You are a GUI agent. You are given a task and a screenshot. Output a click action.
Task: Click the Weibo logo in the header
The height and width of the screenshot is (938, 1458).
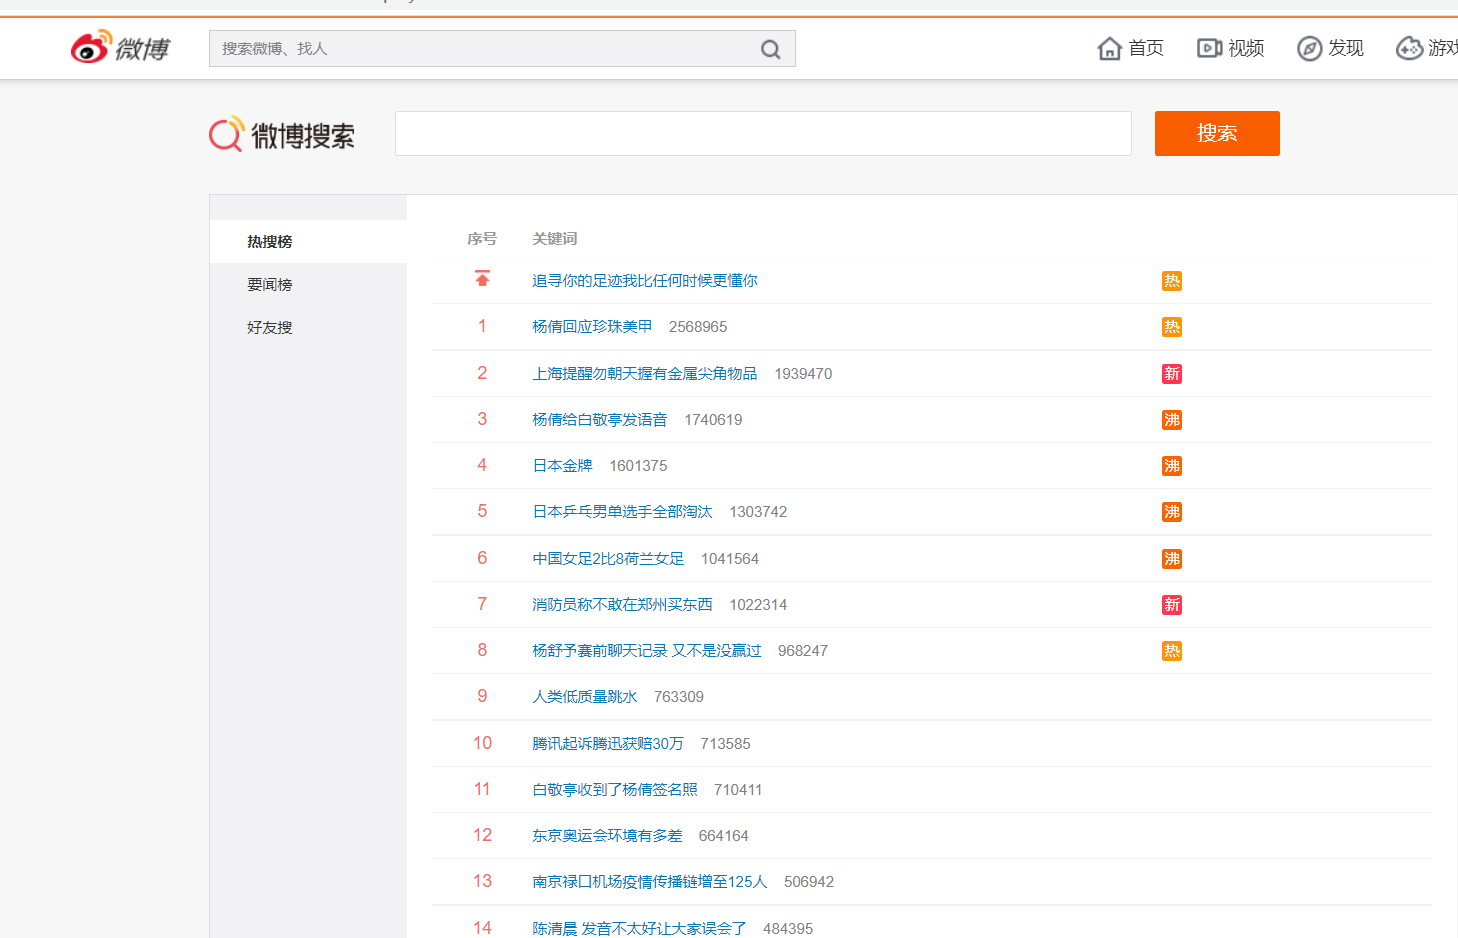[120, 47]
